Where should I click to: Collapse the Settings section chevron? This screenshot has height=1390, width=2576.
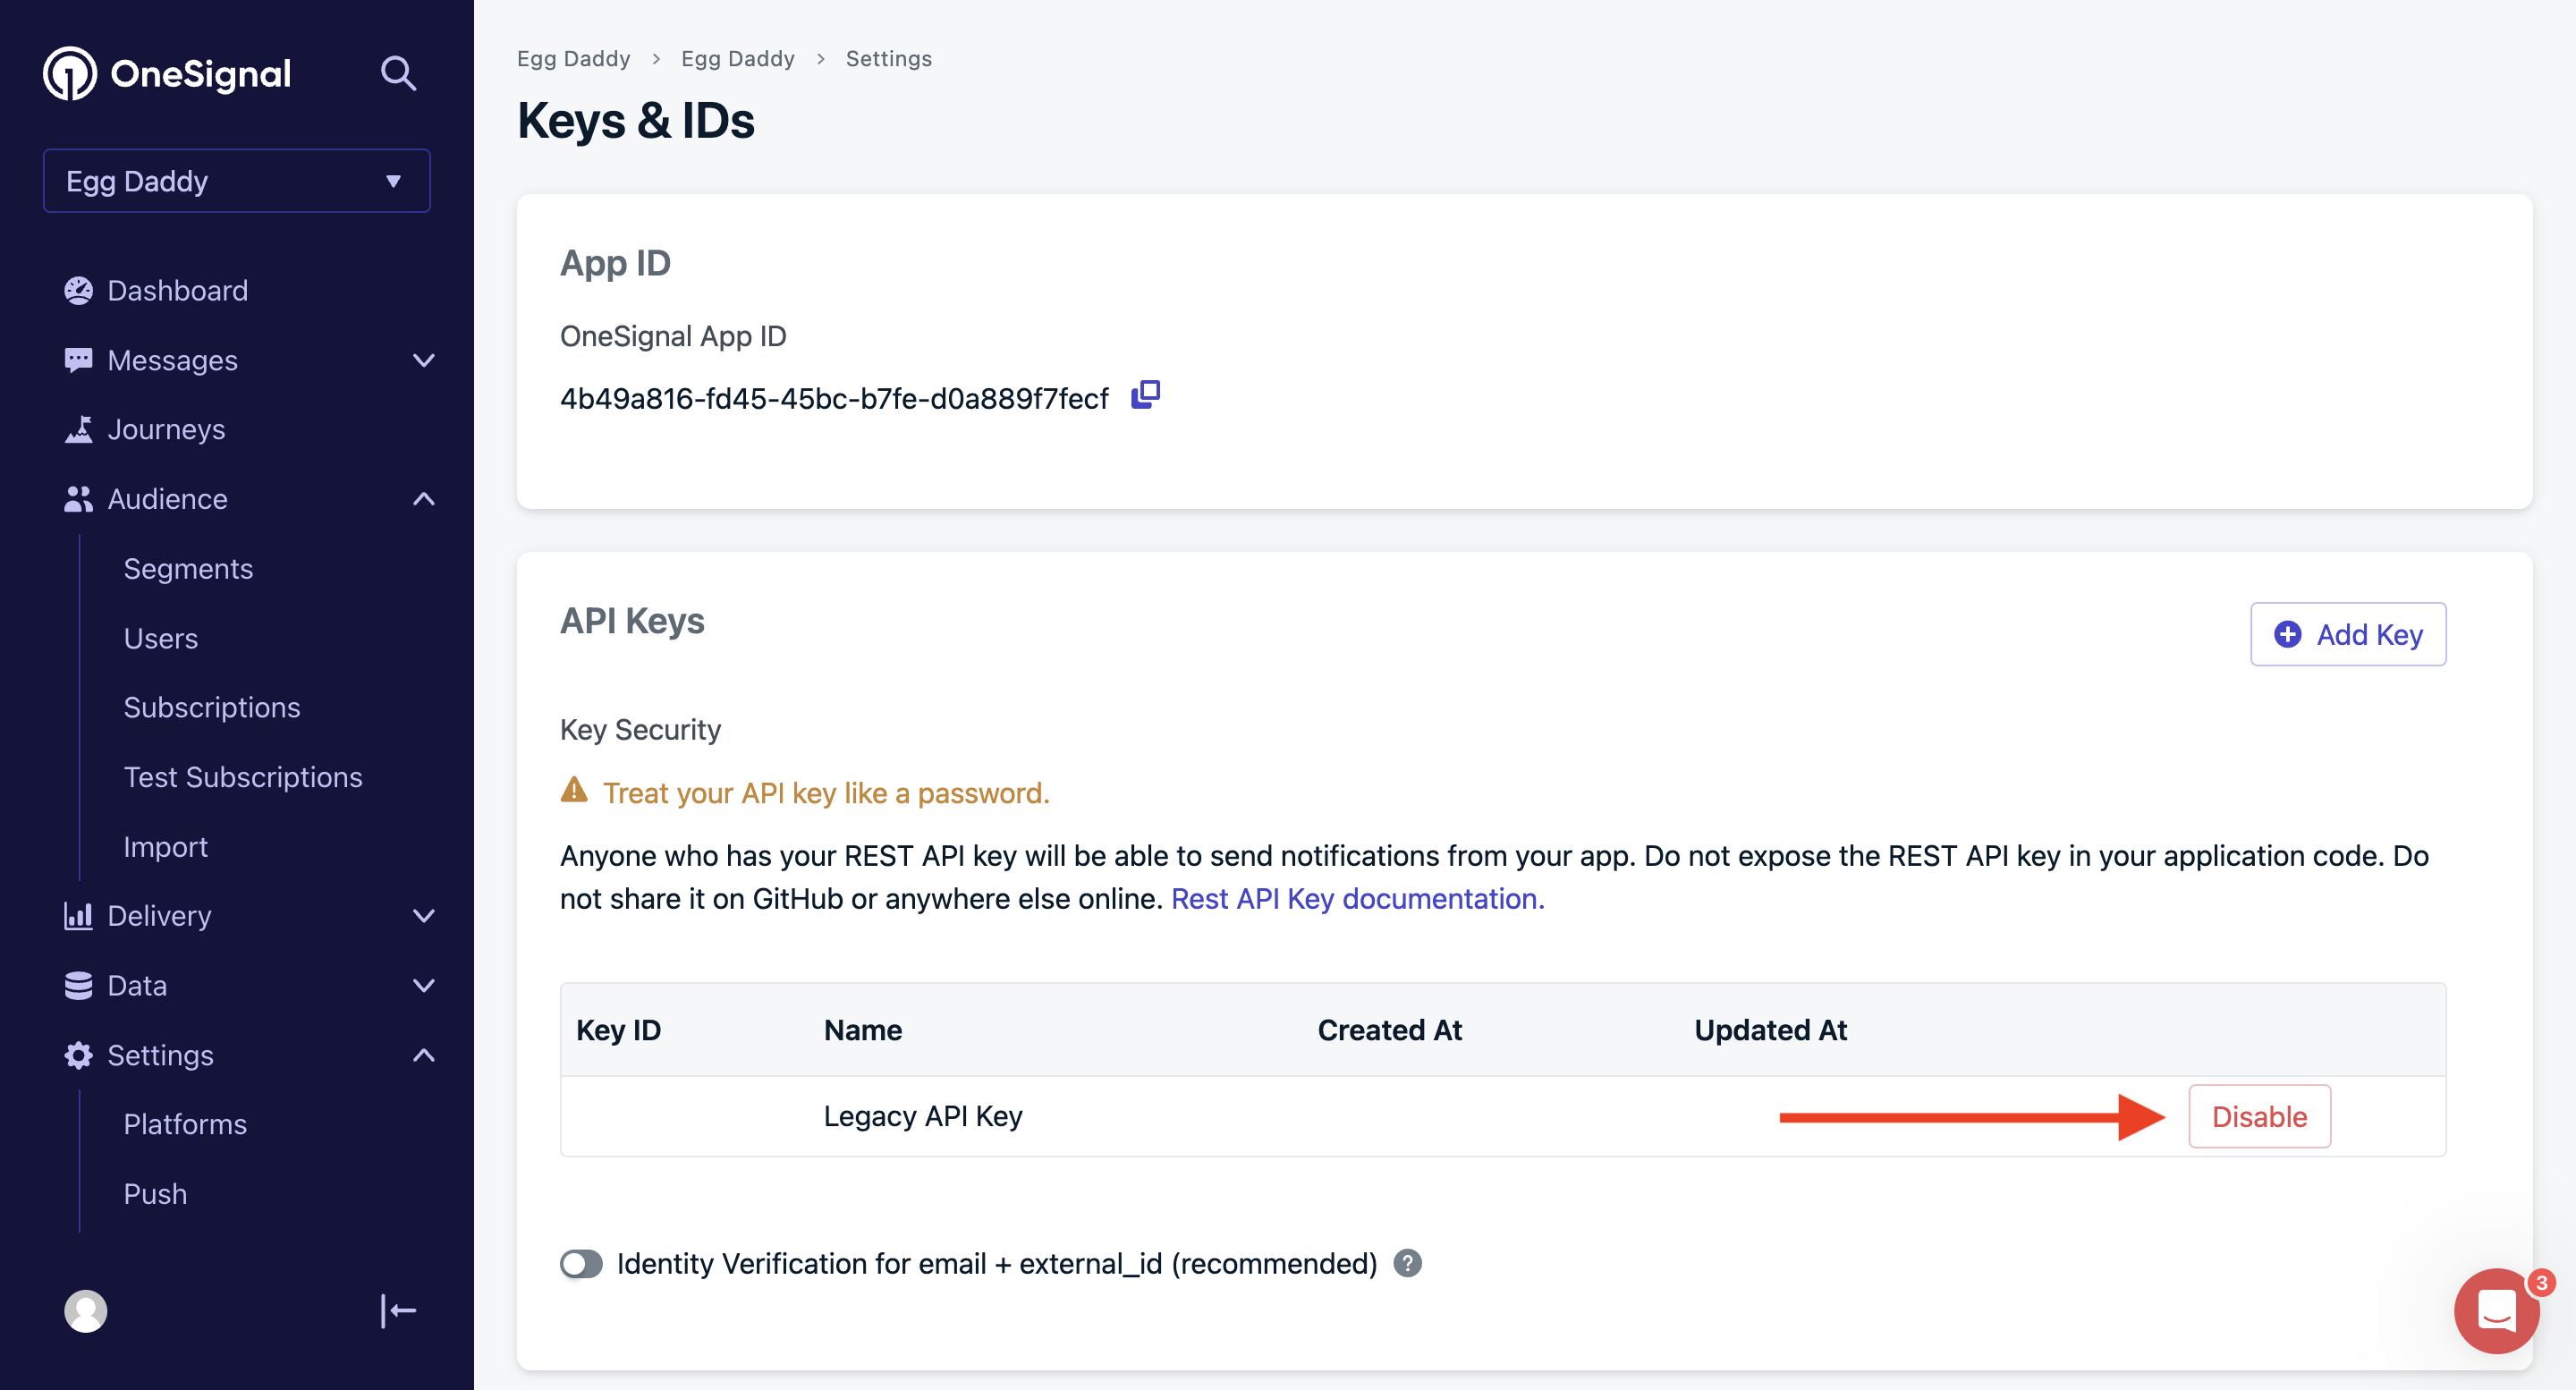pyautogui.click(x=424, y=1055)
